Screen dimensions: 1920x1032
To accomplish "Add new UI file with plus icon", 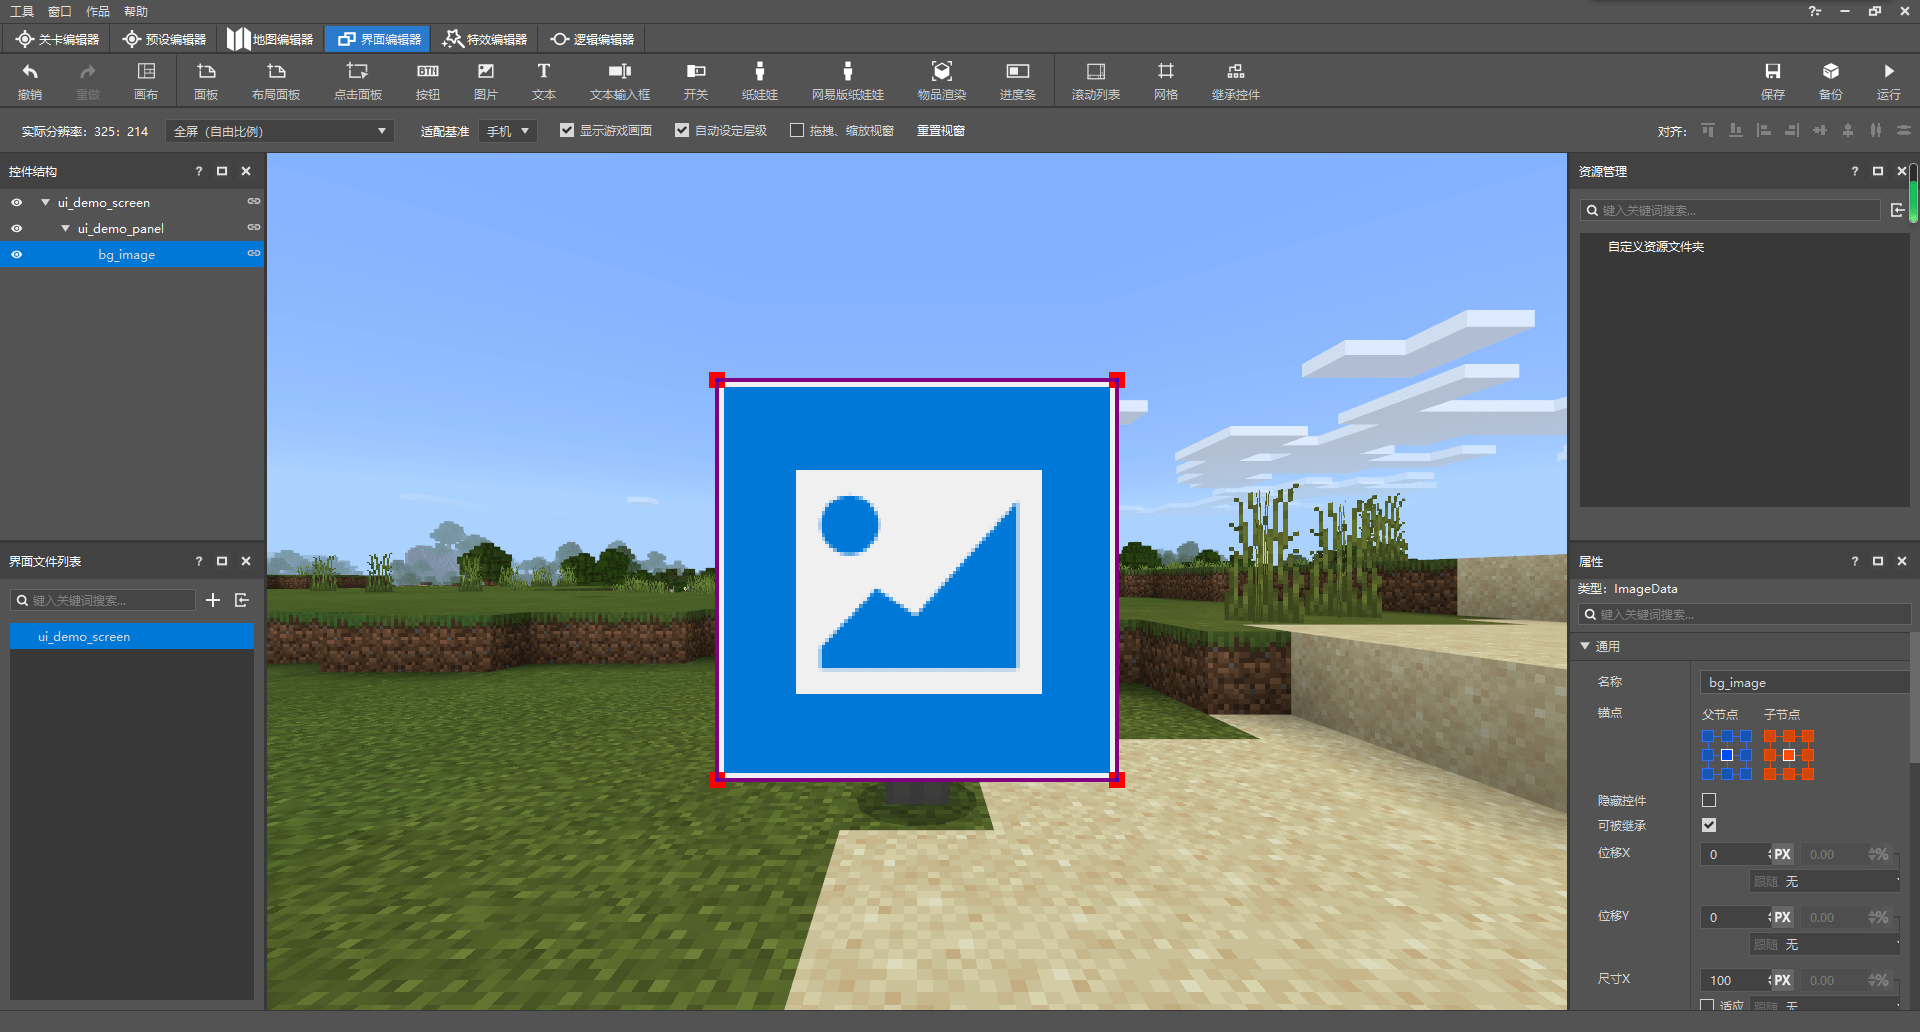I will click(x=213, y=600).
